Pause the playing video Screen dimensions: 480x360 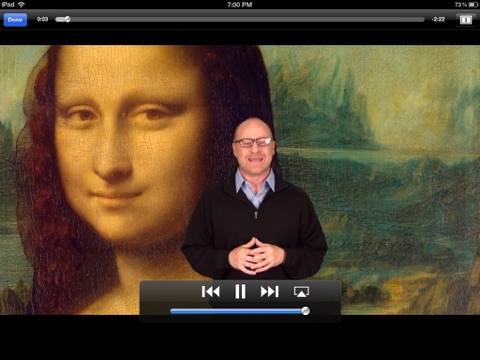tap(240, 292)
